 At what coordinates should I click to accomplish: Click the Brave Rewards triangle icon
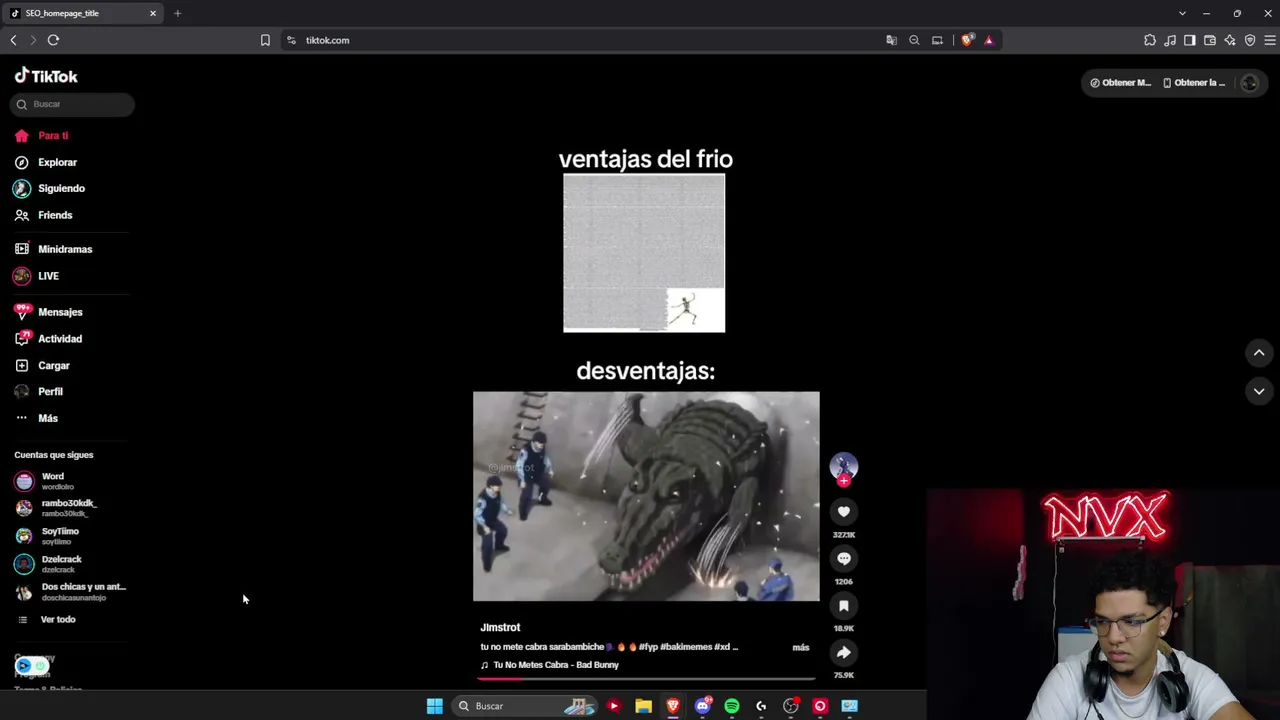click(x=989, y=40)
